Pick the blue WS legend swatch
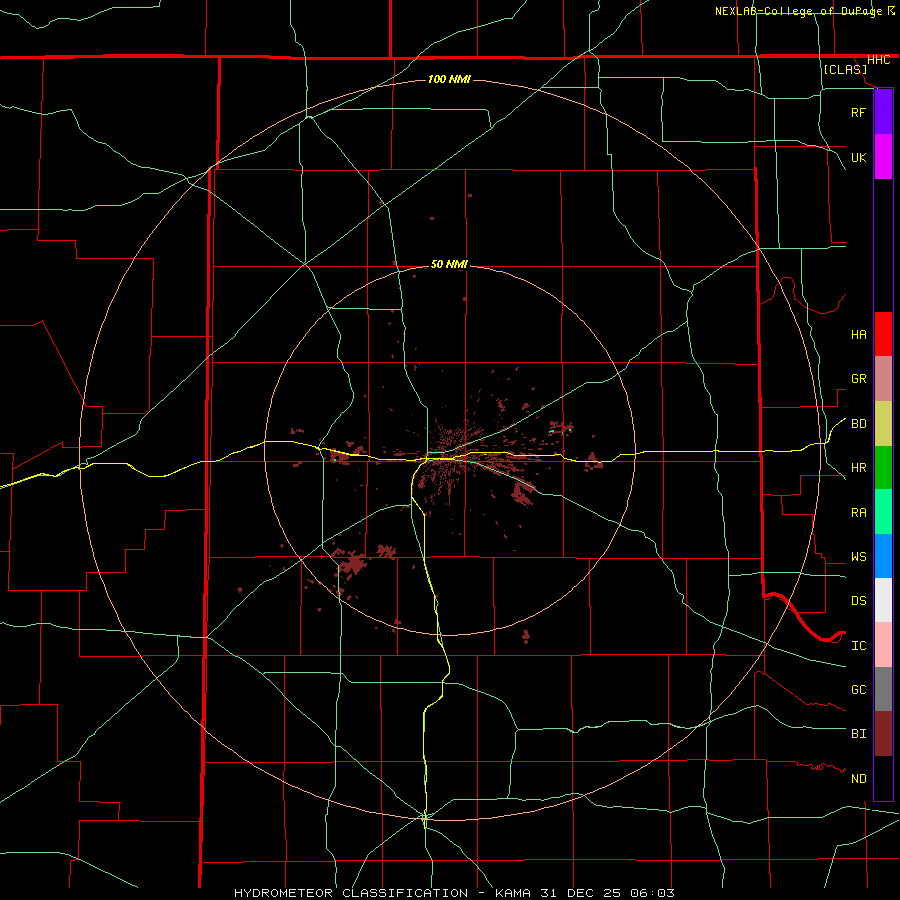Image resolution: width=900 pixels, height=900 pixels. [883, 556]
